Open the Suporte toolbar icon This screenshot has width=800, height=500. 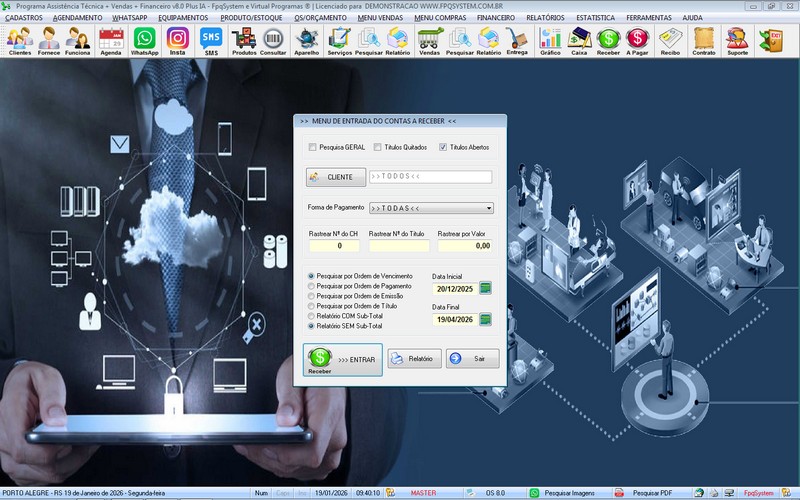coord(737,41)
